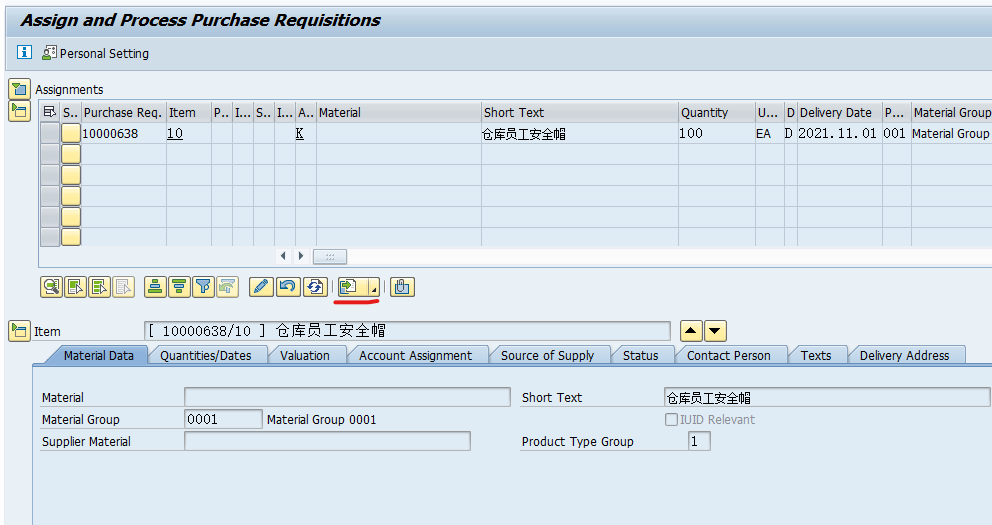
Task: Switch to the Valuation tab
Action: click(305, 355)
